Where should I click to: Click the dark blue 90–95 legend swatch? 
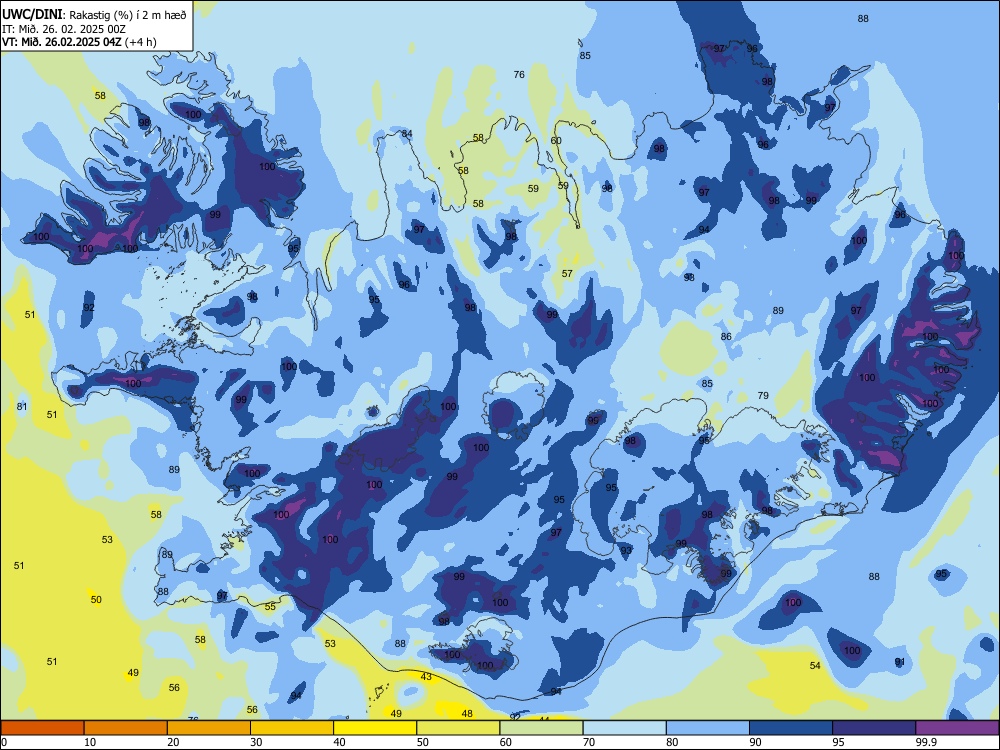pos(791,728)
